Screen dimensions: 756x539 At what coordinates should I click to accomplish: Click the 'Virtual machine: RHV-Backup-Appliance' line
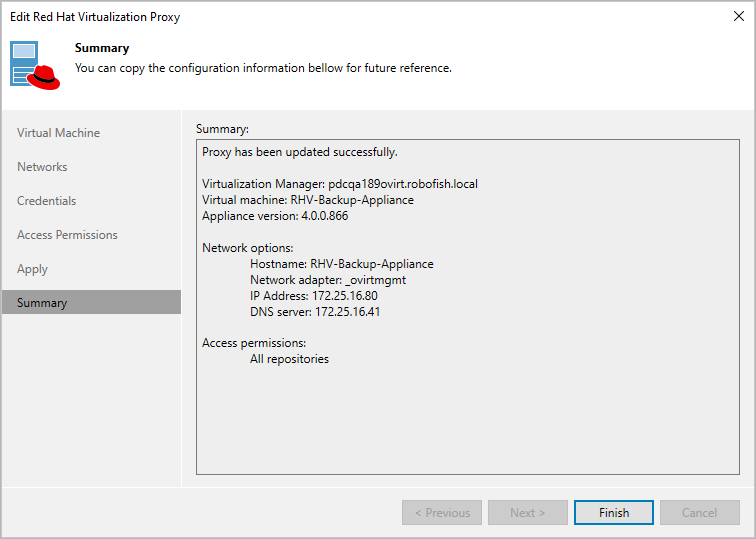click(308, 200)
